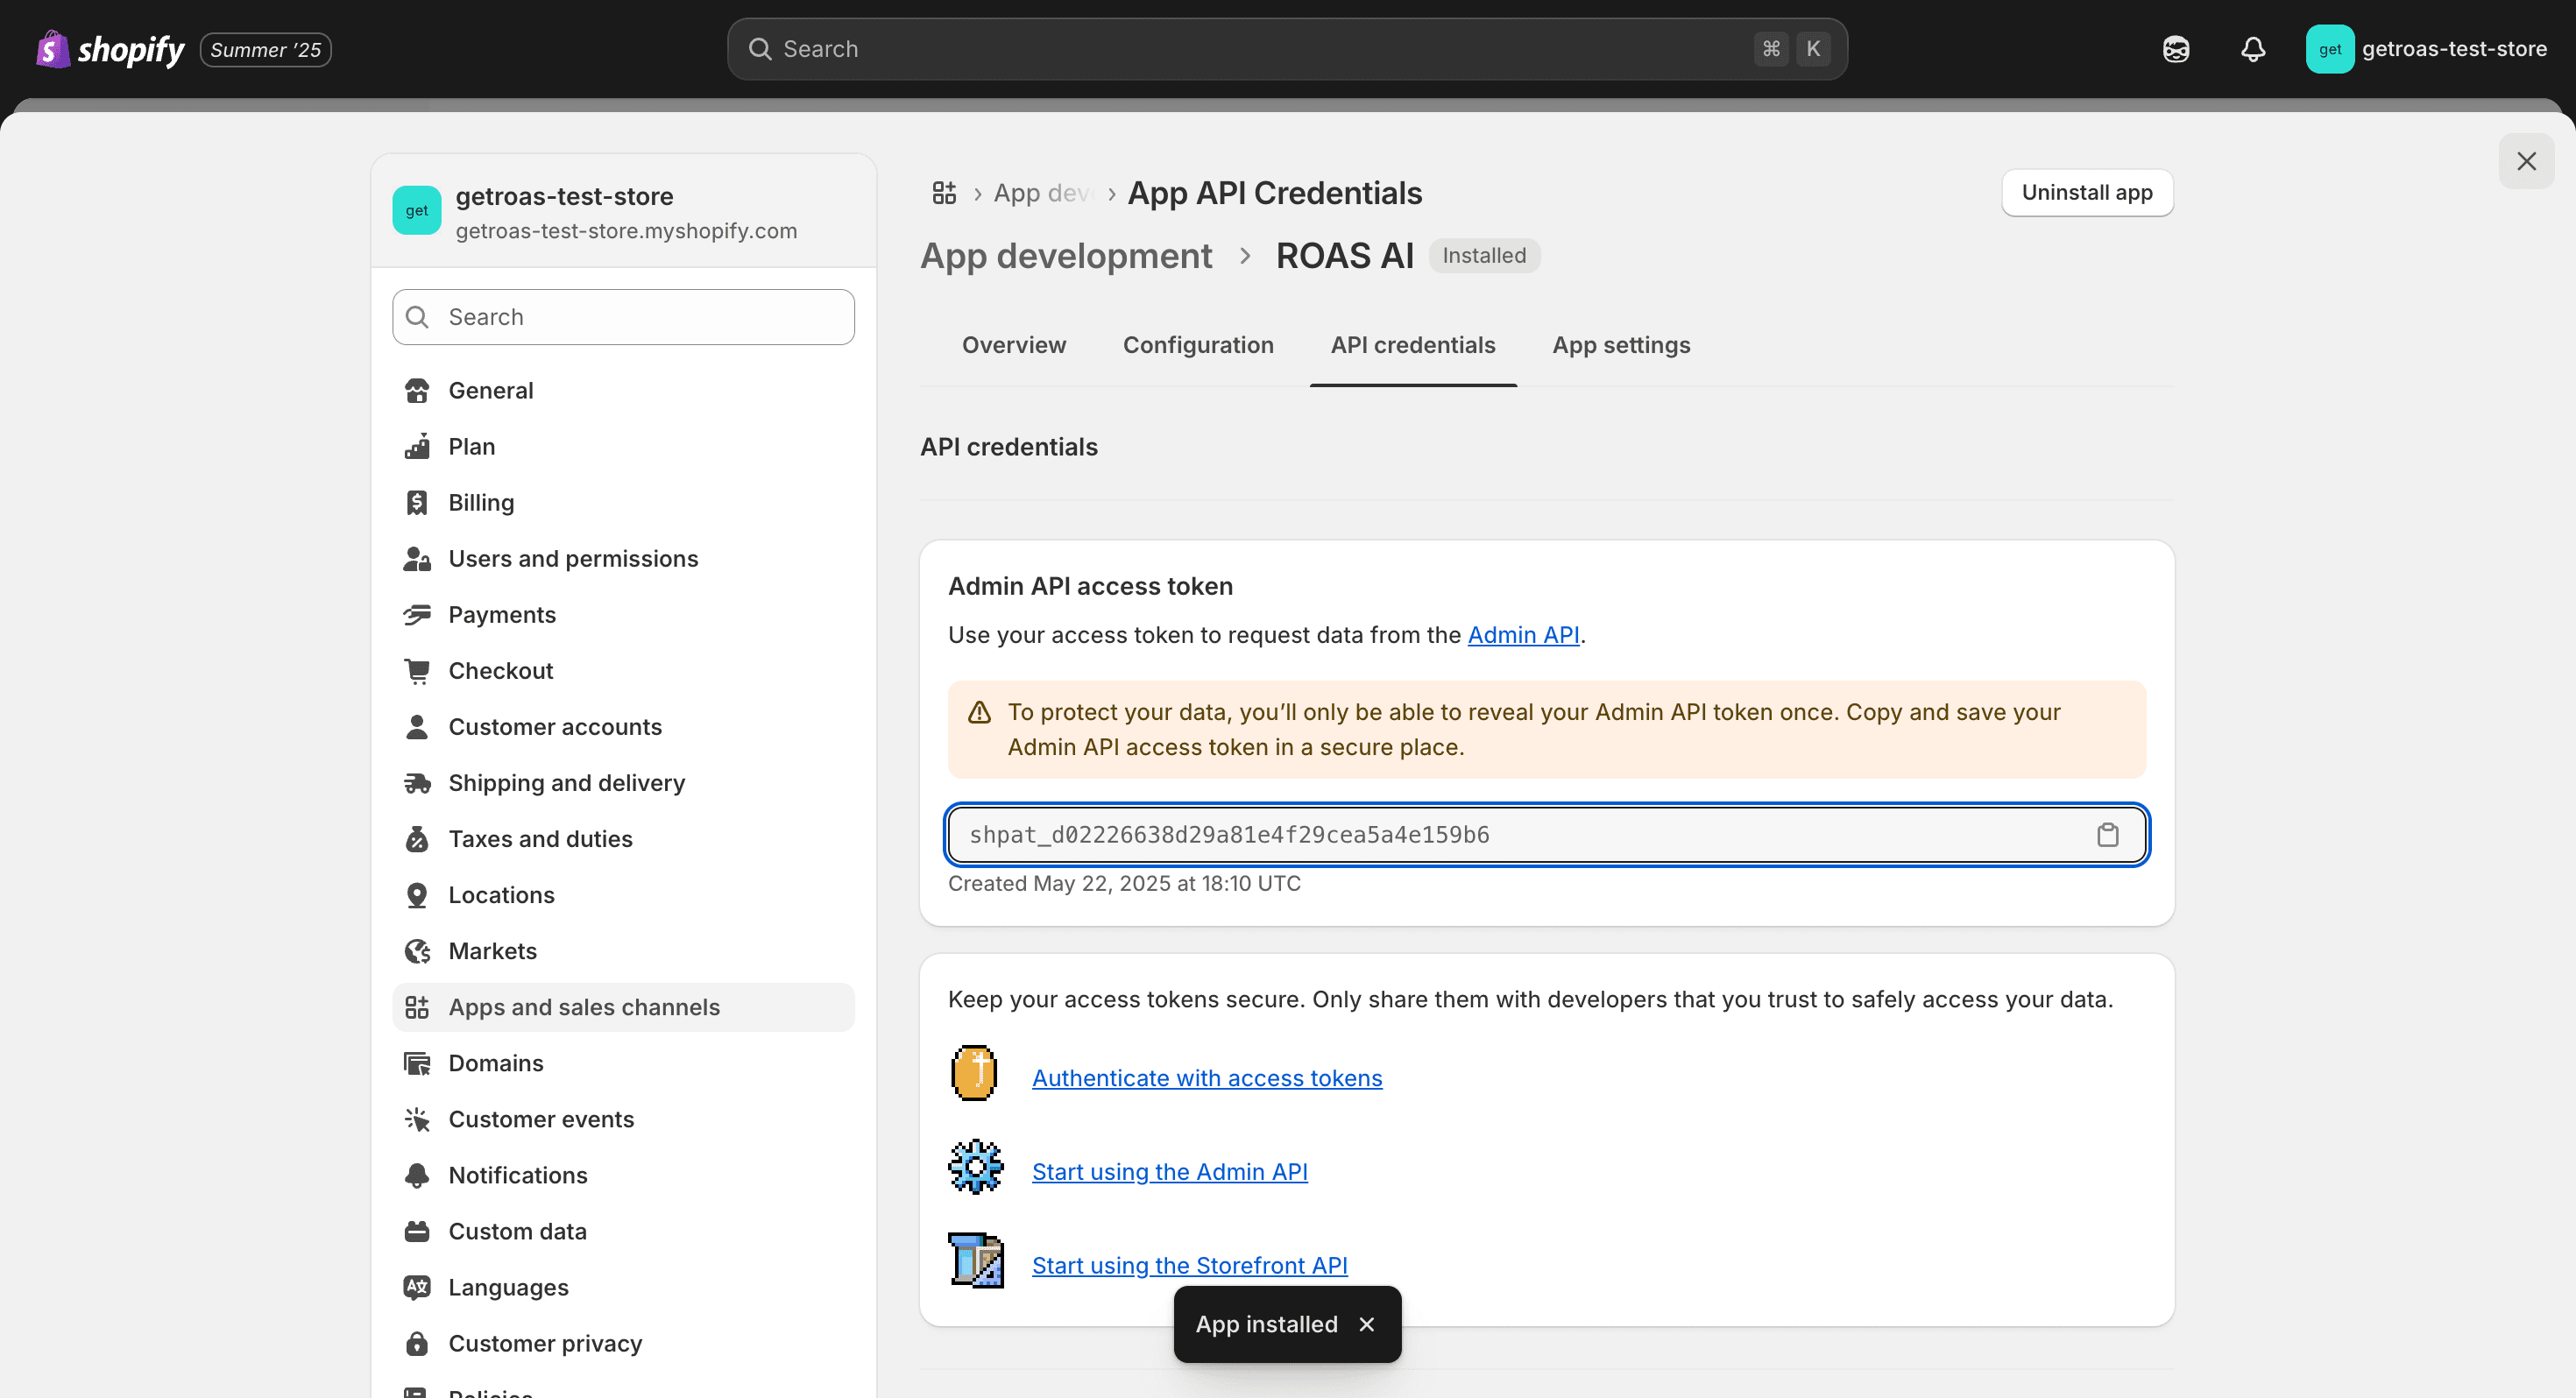The height and width of the screenshot is (1398, 2576).
Task: Open Domains settings
Action: (623, 1062)
